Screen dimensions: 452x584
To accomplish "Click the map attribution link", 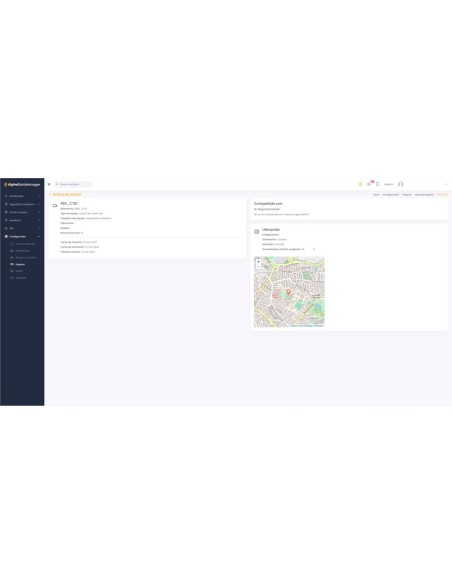I will (x=307, y=326).
